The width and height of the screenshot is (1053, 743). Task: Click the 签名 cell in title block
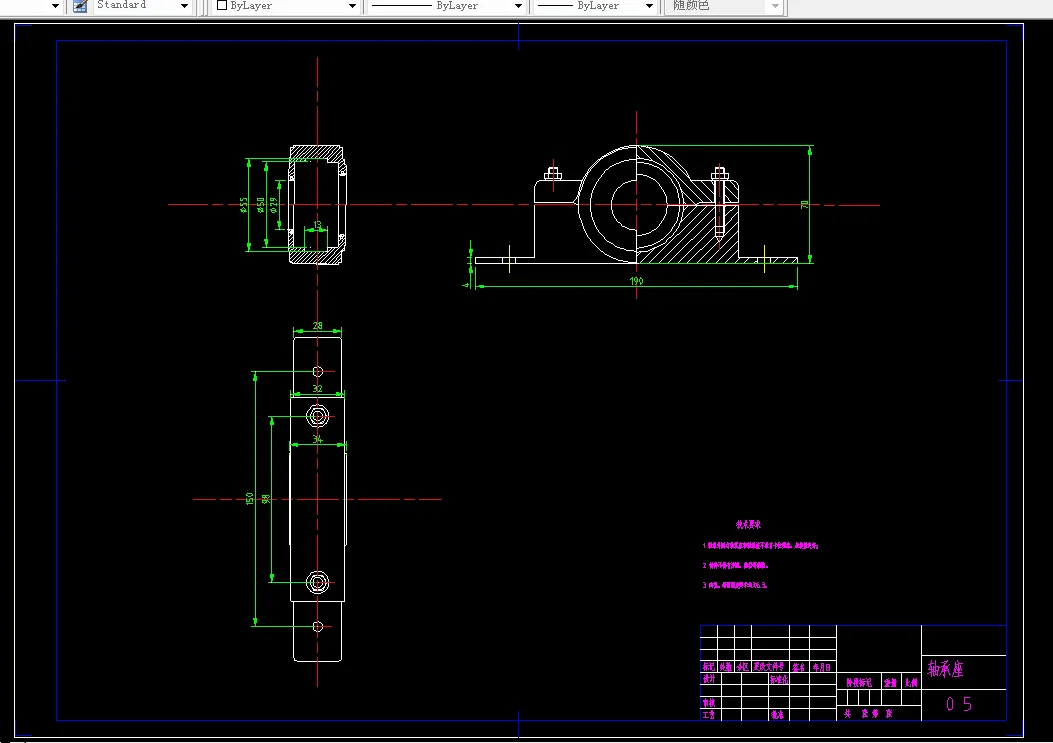pyautogui.click(x=798, y=667)
